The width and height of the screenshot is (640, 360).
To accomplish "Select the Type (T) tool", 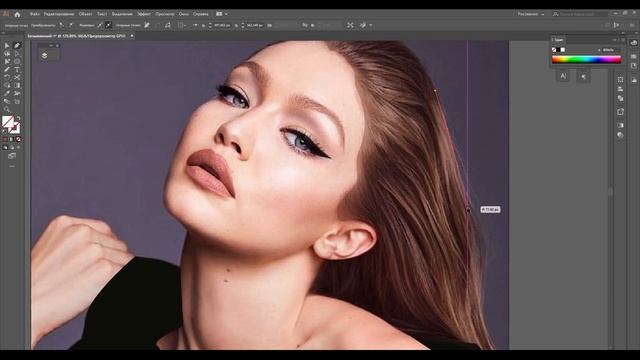I will [x=17, y=69].
